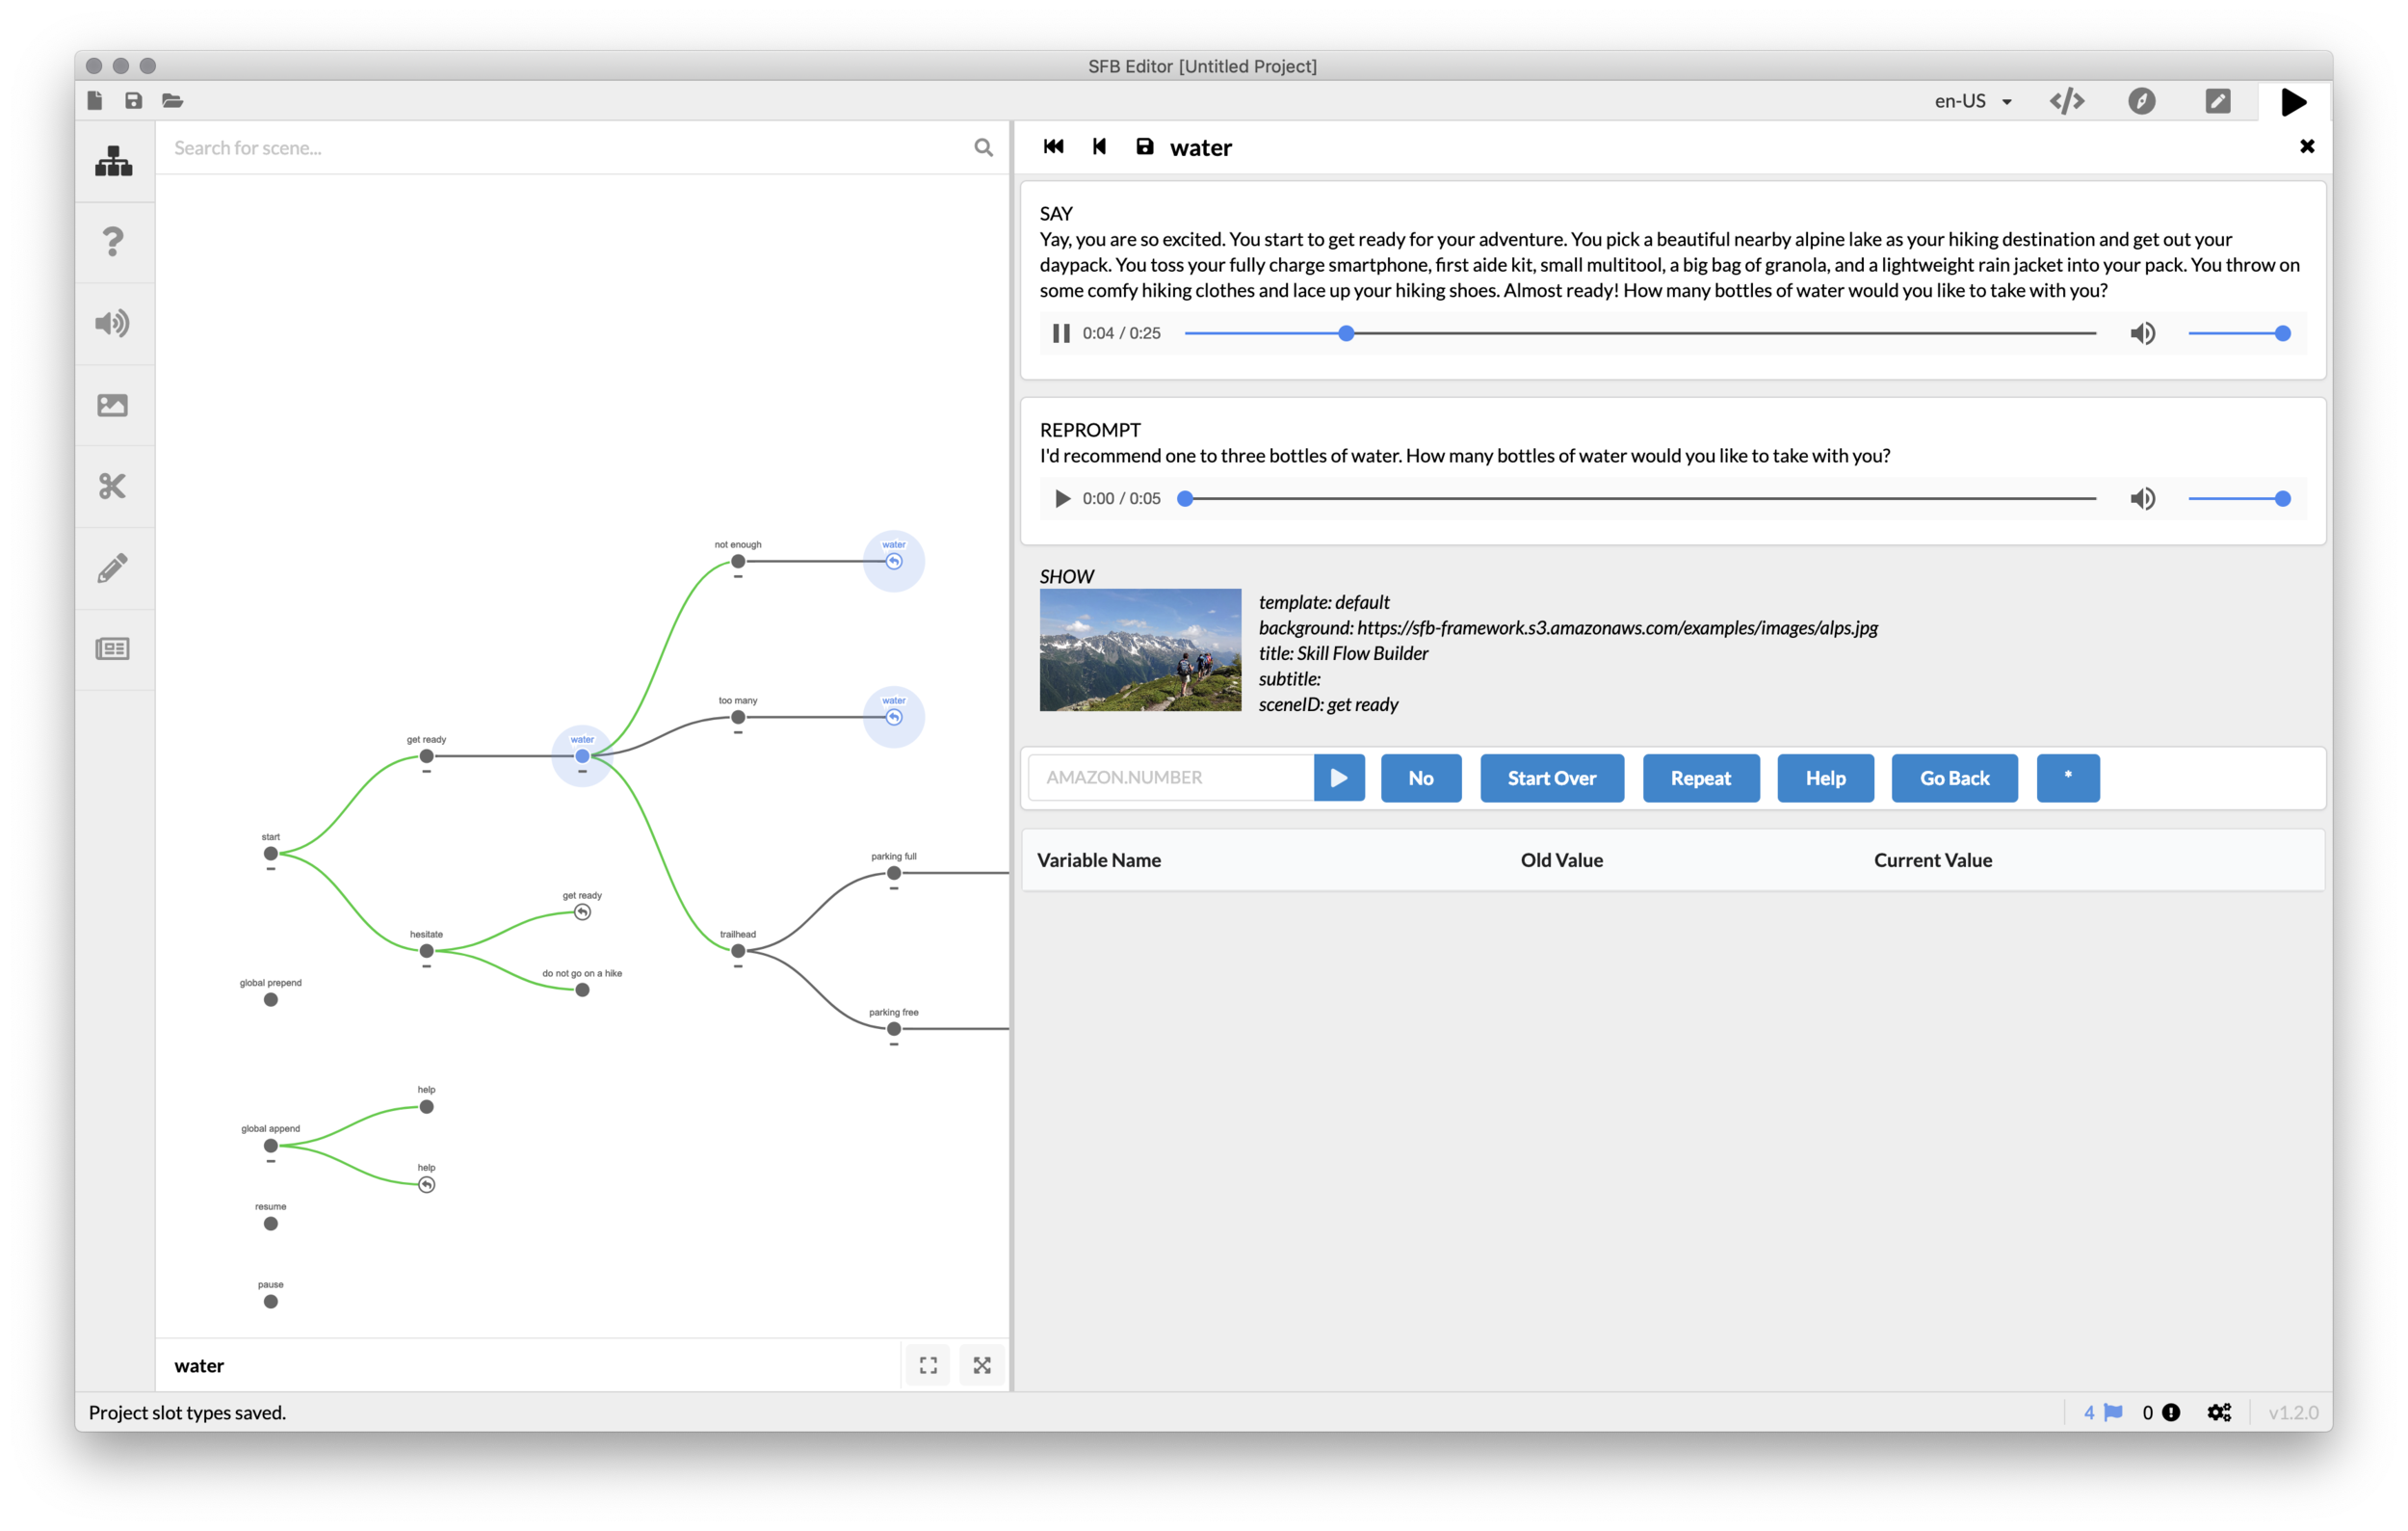Click the compass navigation icon
Image resolution: width=2408 pixels, height=1531 pixels.
2141,101
